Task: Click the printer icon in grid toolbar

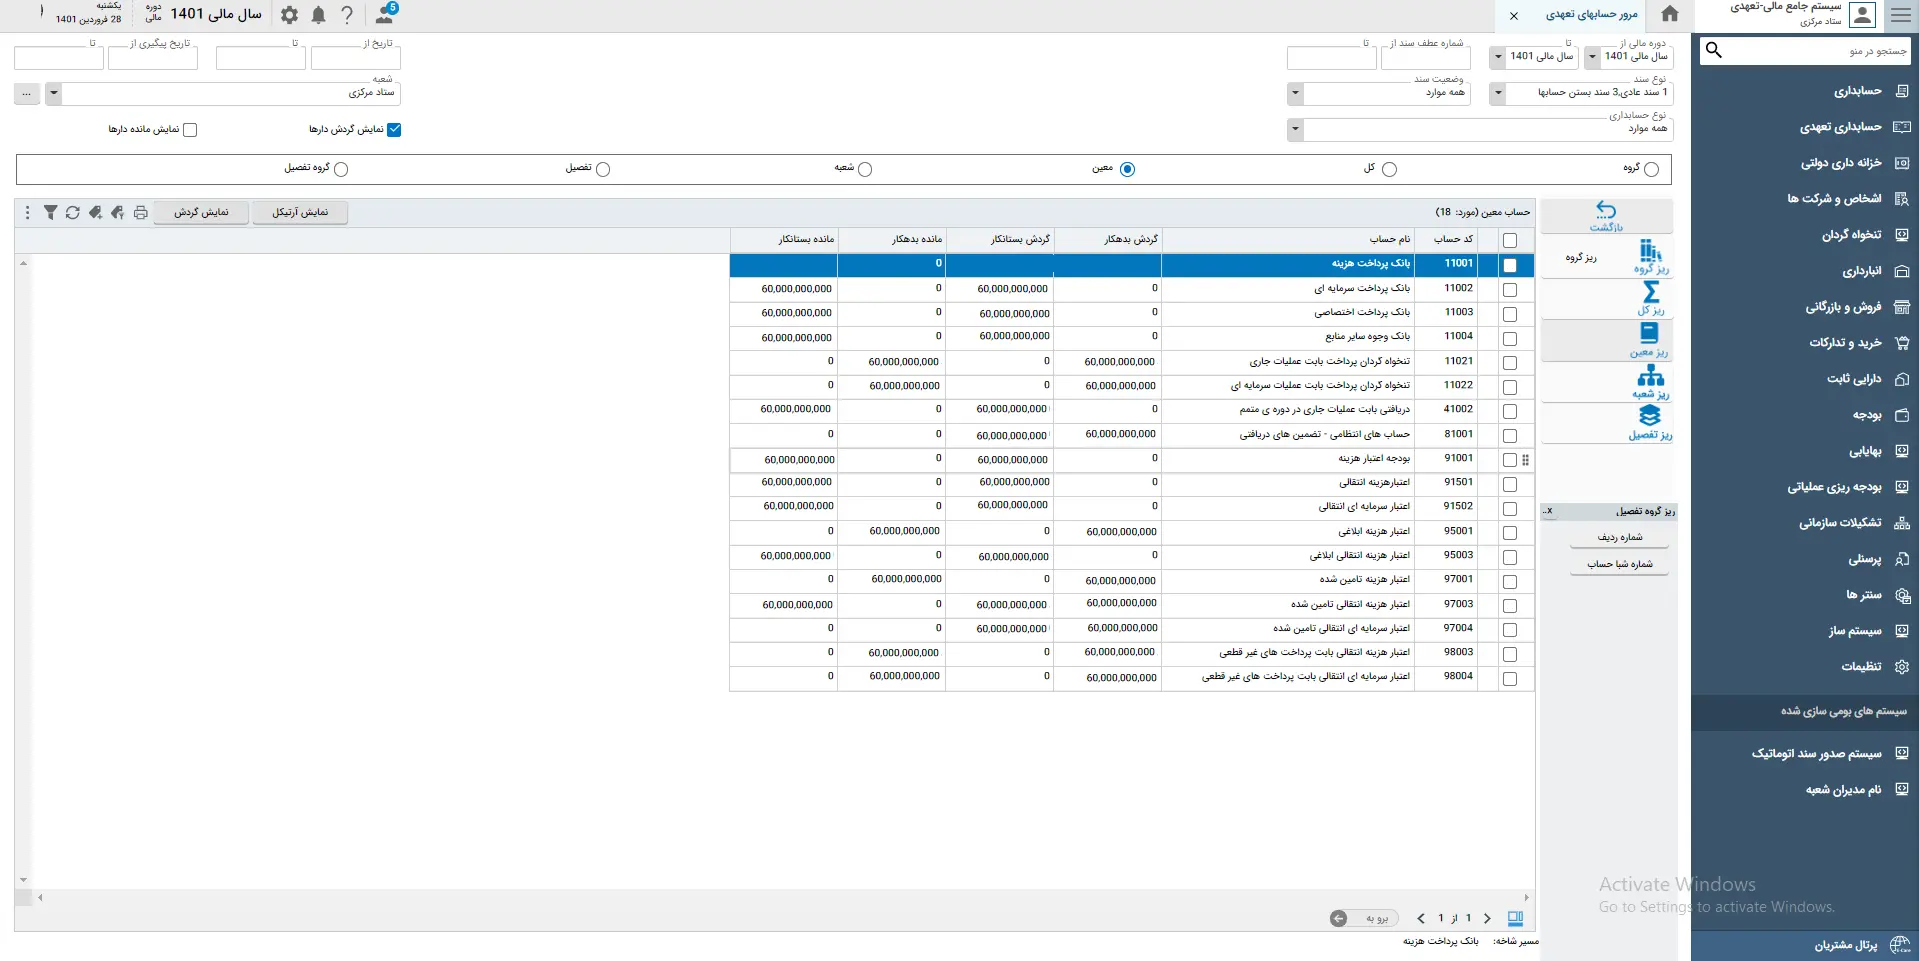Action: pyautogui.click(x=141, y=213)
